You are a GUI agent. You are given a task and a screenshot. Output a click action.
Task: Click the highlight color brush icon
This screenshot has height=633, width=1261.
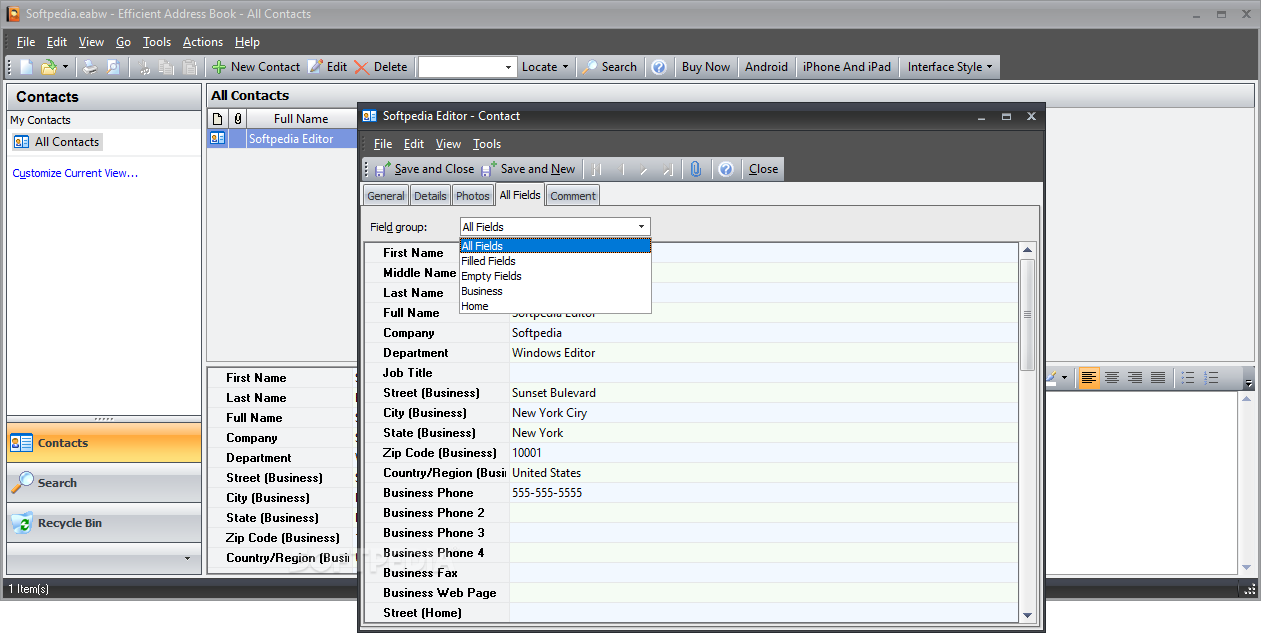pos(1052,378)
